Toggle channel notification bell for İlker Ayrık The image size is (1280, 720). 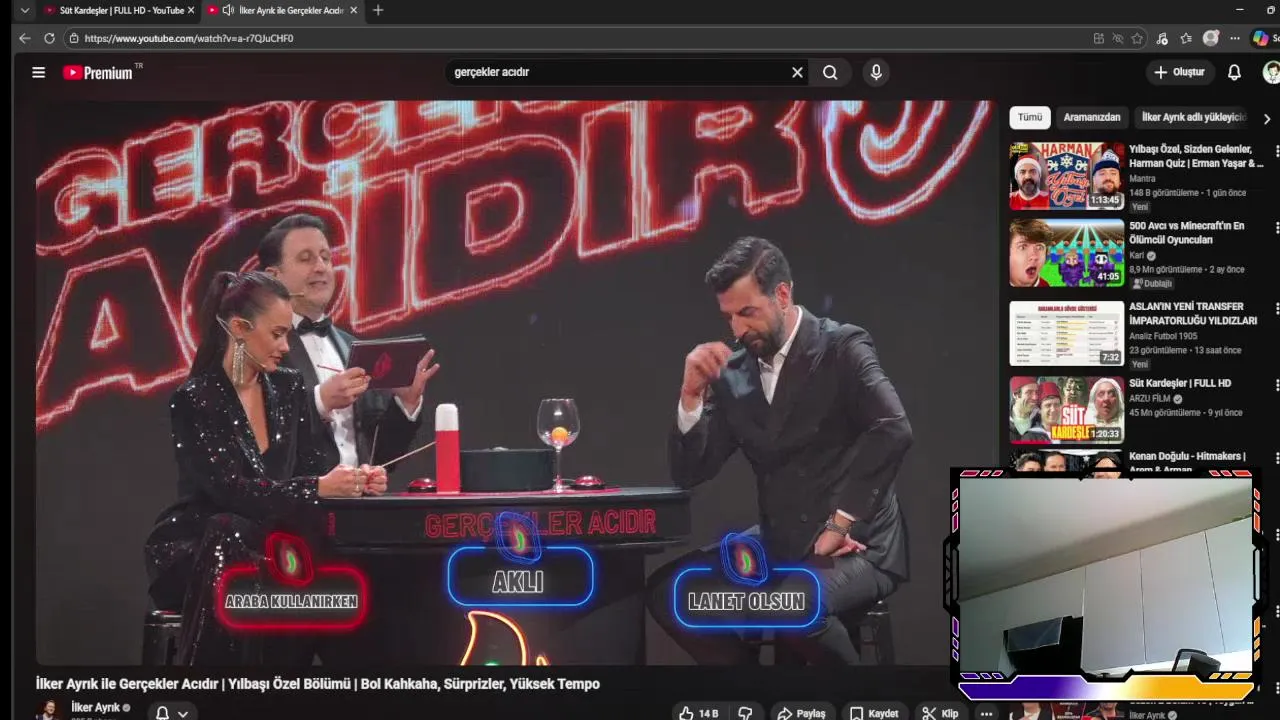[x=162, y=713]
